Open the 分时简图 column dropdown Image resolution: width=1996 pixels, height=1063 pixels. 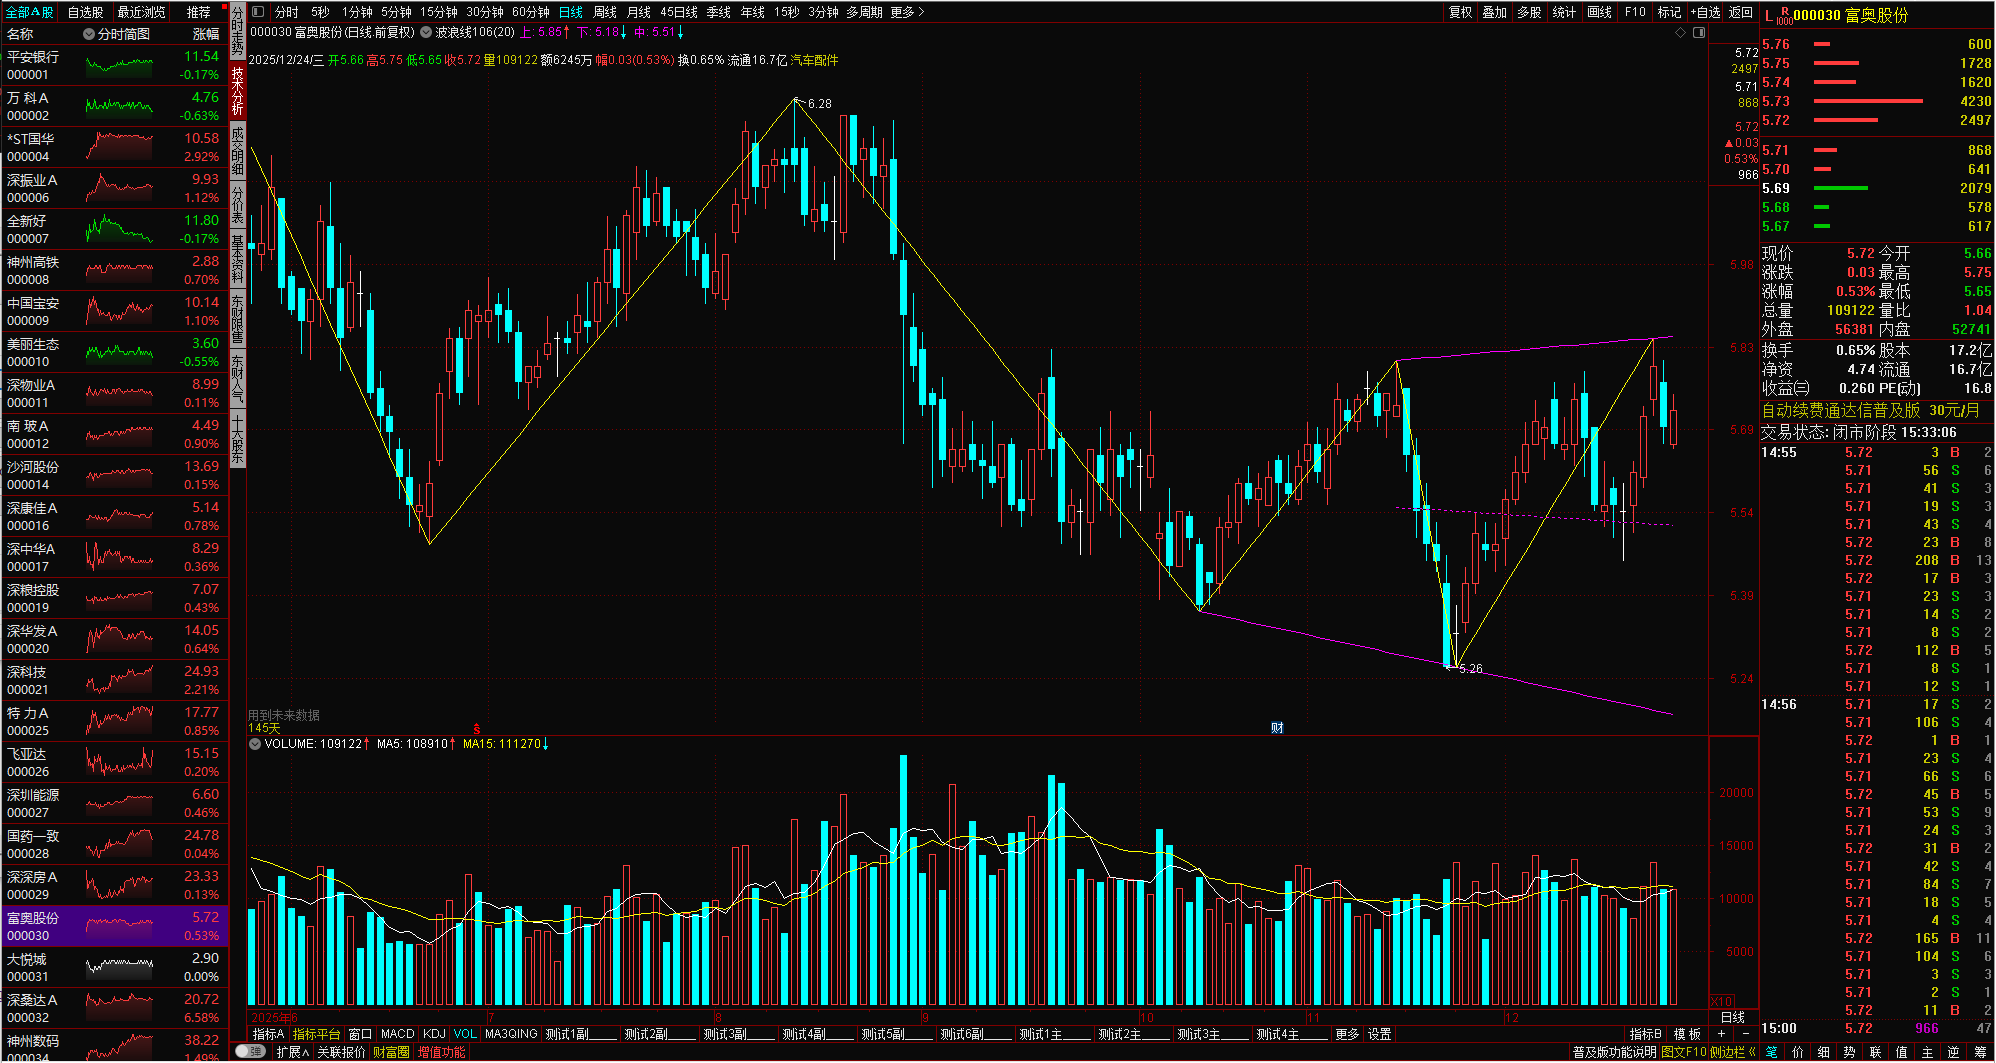(x=89, y=34)
